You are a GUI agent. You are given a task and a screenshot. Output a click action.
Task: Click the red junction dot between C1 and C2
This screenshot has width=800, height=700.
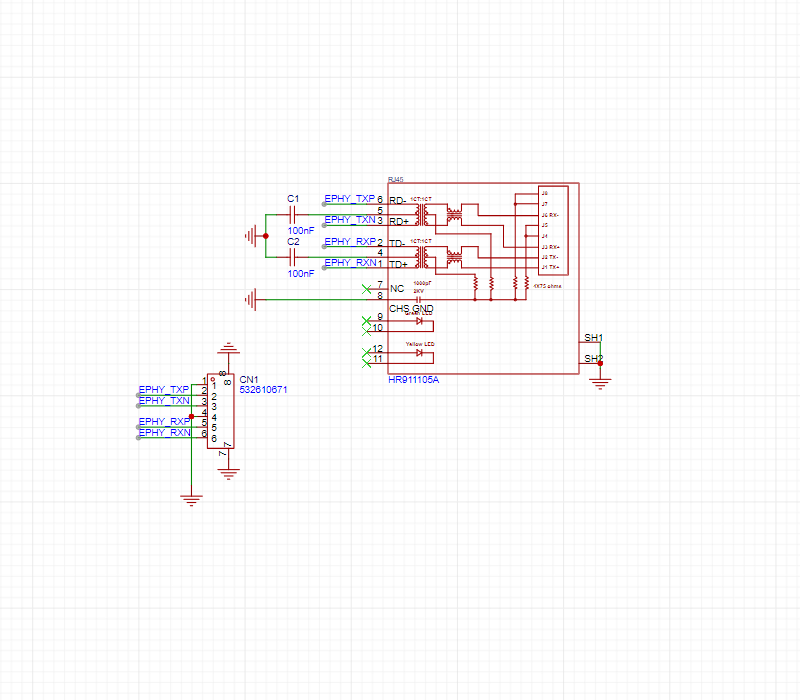(266, 236)
